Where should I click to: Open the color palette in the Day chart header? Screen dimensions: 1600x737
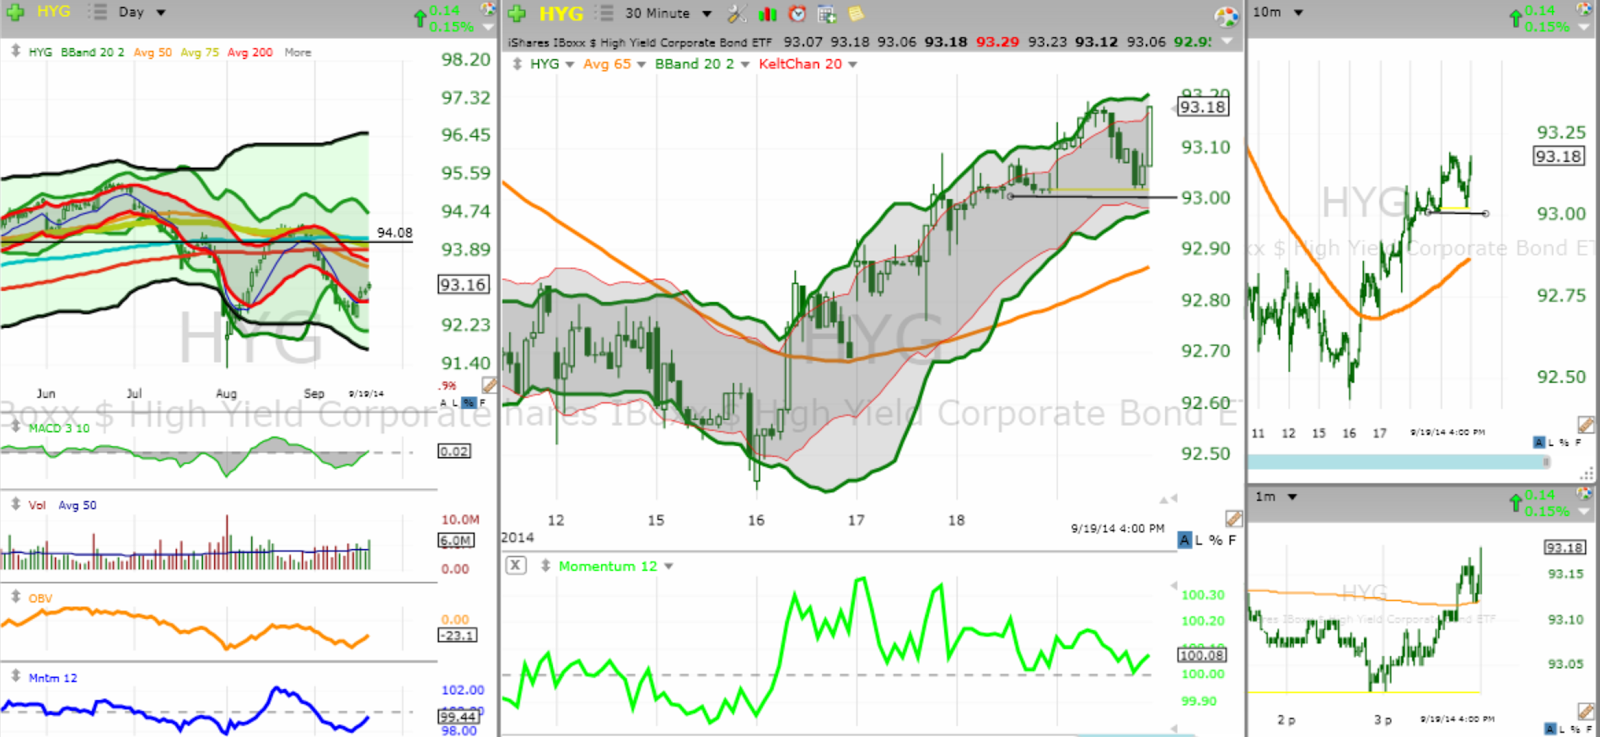click(x=487, y=9)
